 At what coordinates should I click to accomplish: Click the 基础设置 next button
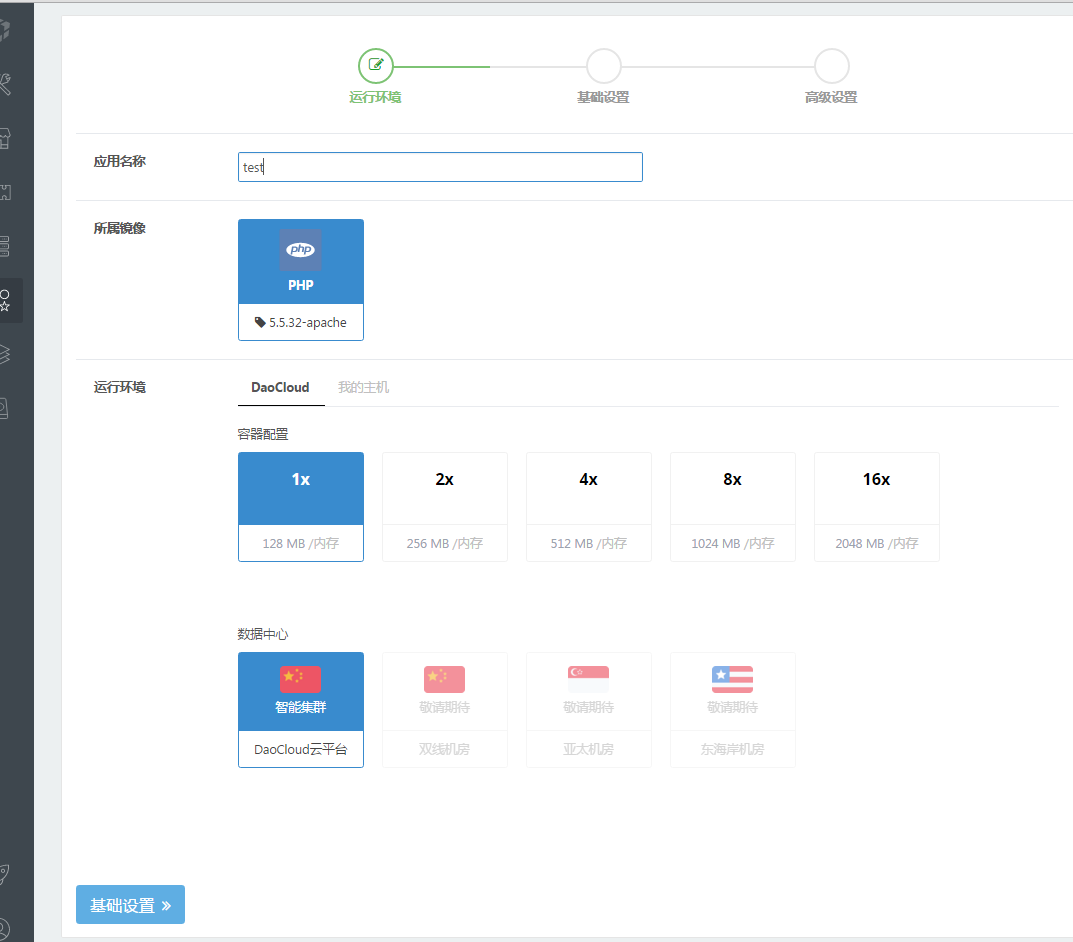130,904
